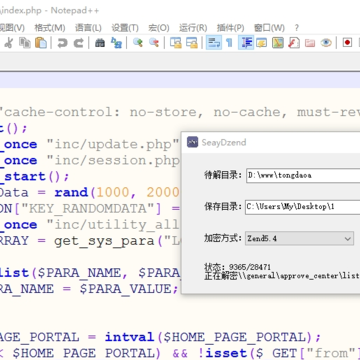Click the Paste clipboard icon
360x360 pixels.
(x=41, y=43)
